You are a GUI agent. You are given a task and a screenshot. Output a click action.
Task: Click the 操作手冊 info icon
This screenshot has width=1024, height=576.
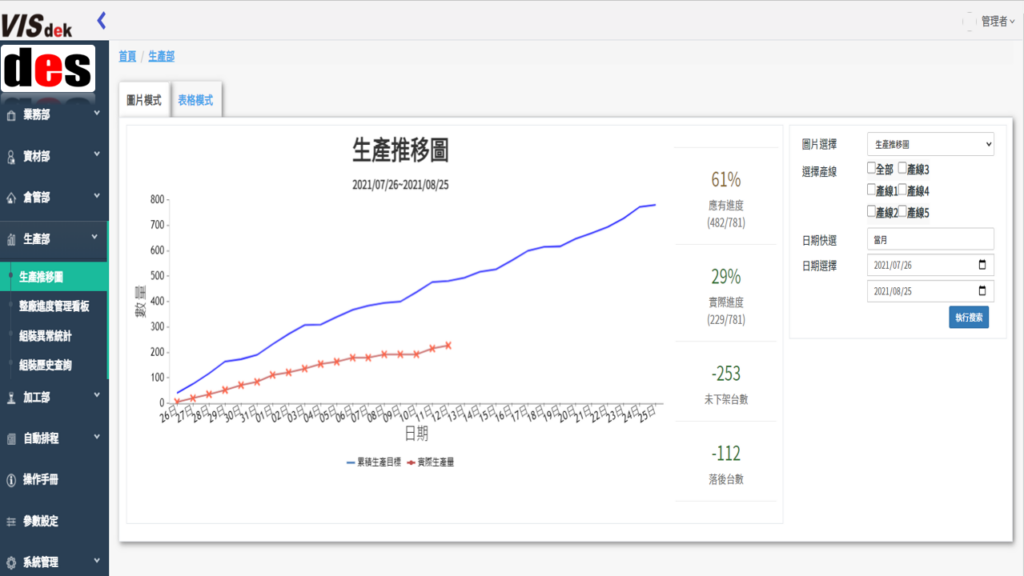click(11, 479)
